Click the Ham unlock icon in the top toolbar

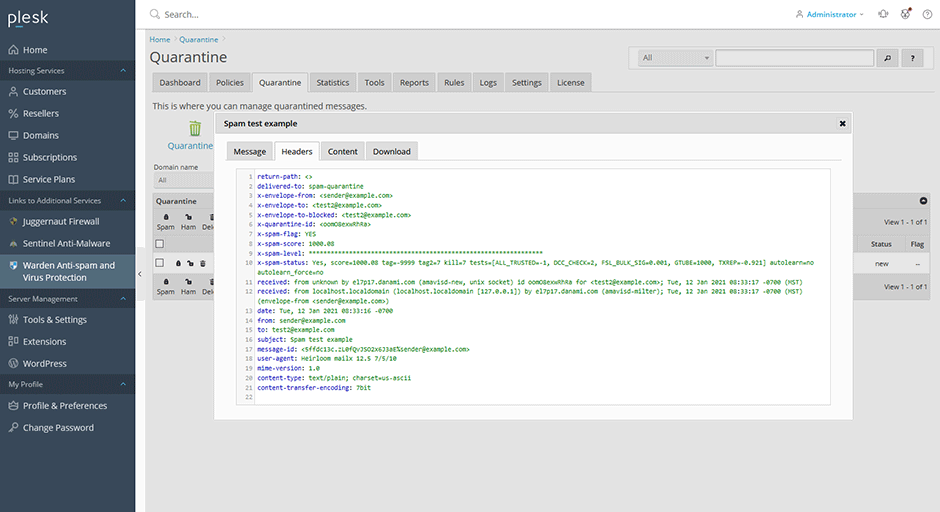(x=188, y=217)
